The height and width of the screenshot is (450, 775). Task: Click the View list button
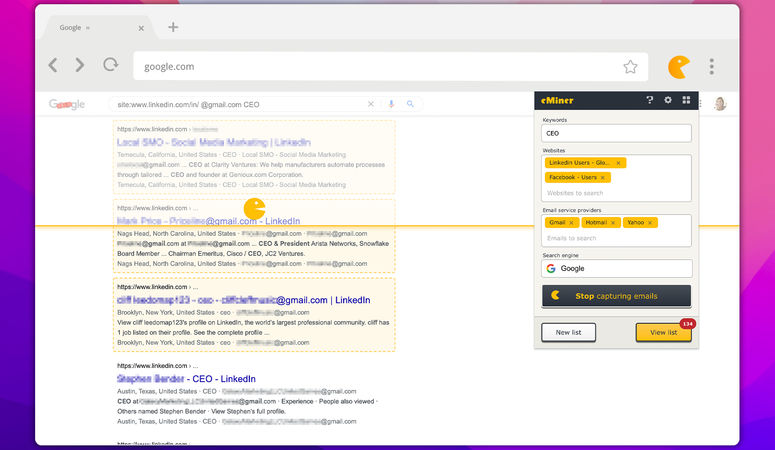tap(663, 332)
